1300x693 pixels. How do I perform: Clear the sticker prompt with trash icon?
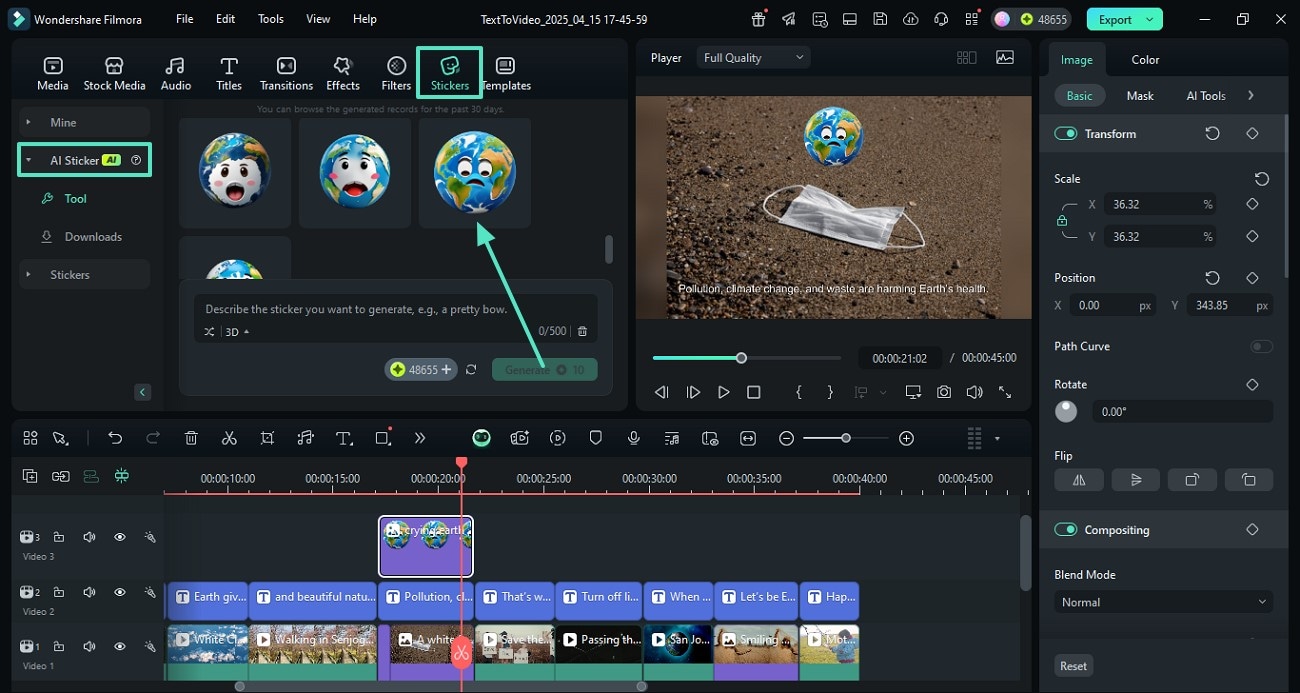pos(583,331)
